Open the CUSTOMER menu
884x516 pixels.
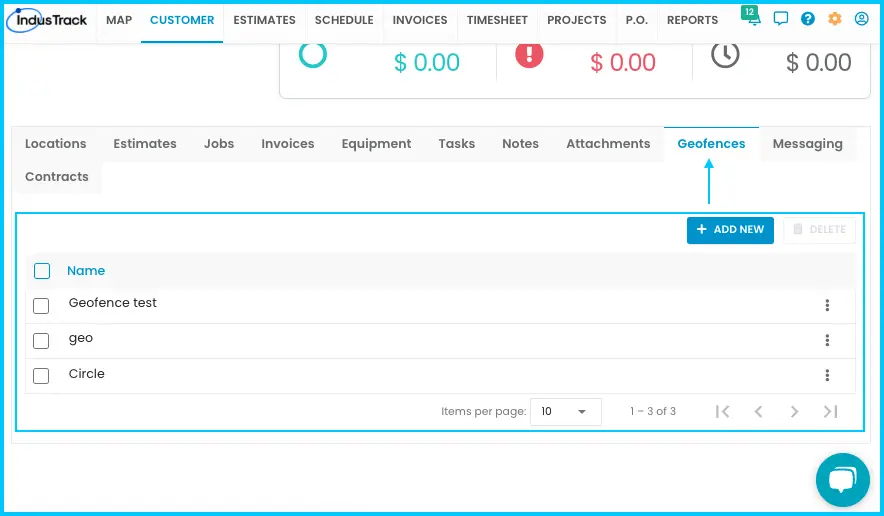[x=182, y=20]
